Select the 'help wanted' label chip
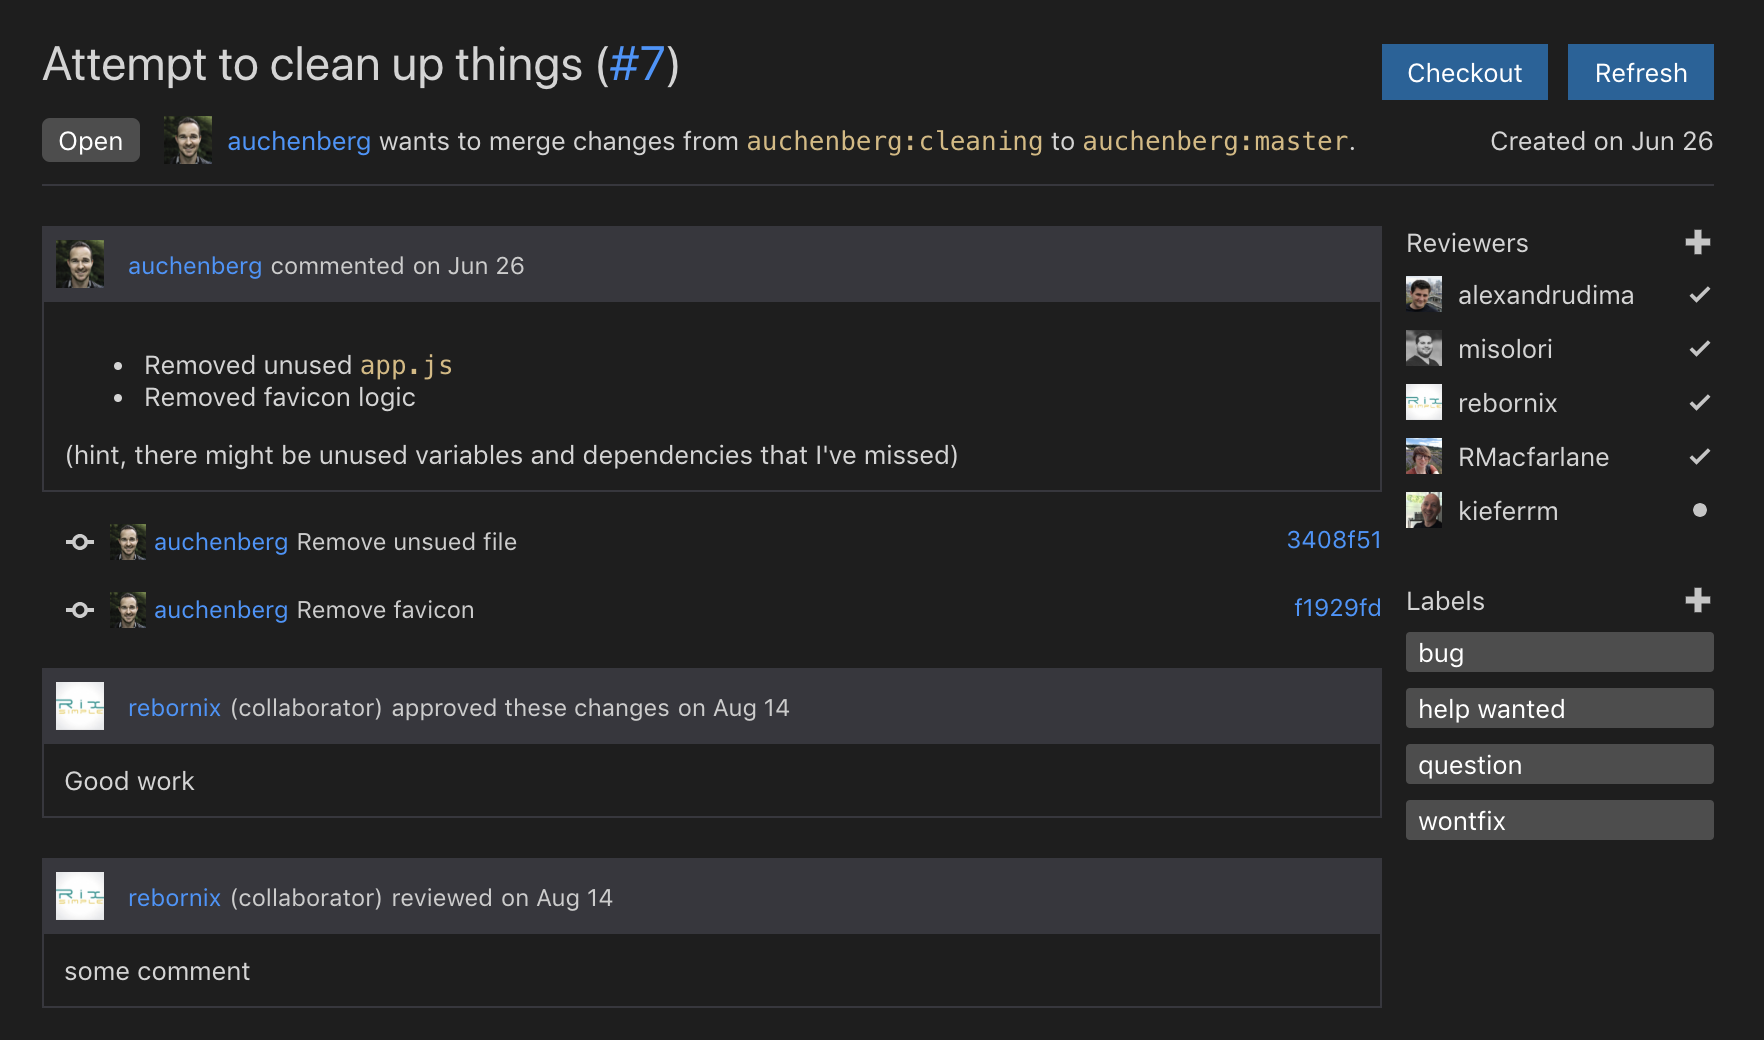The width and height of the screenshot is (1764, 1040). pyautogui.click(x=1558, y=708)
